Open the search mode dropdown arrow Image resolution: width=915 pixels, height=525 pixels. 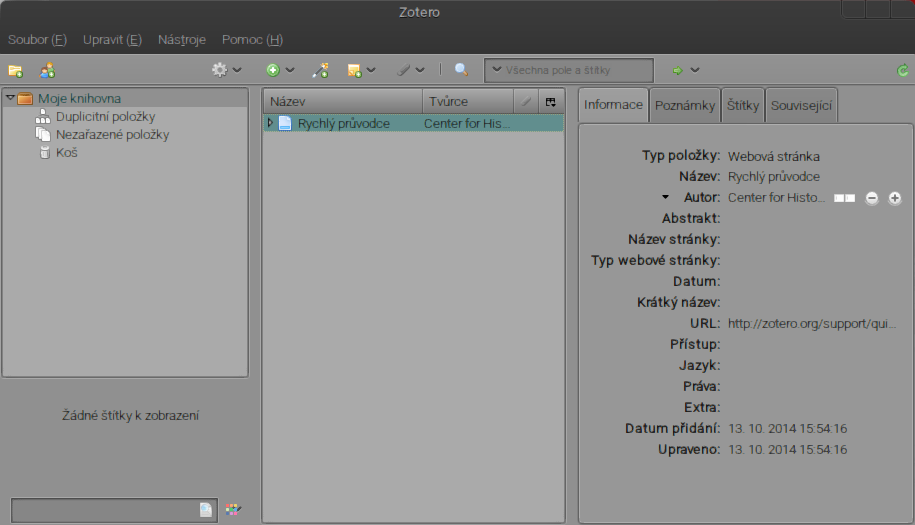(497, 69)
